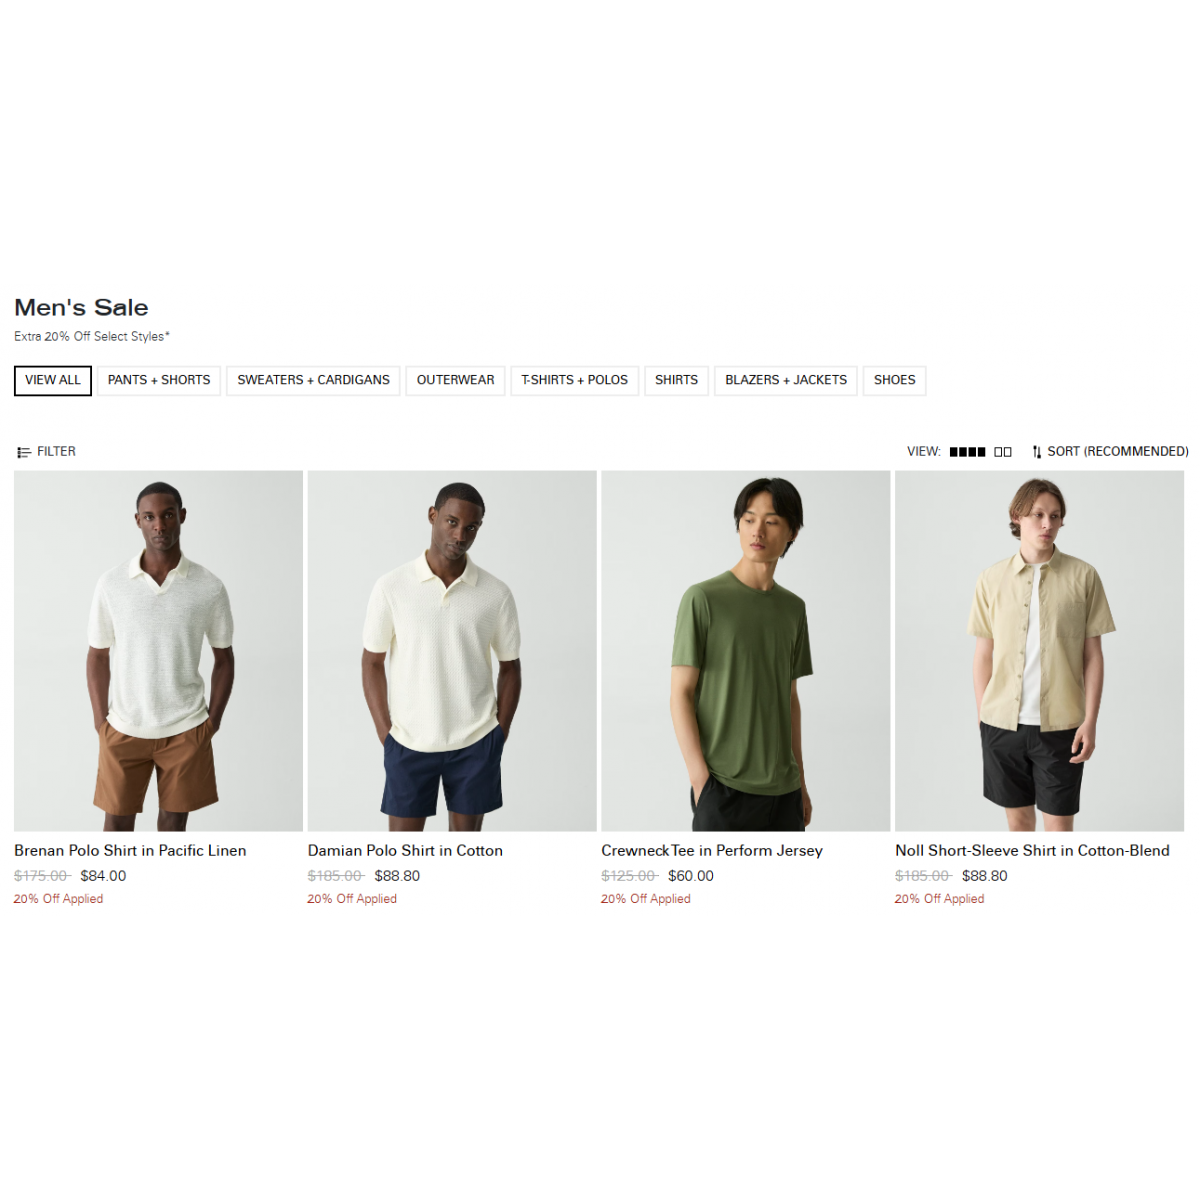Click Brenan Polo Shirt in Pacific Linen link
The image size is (1200, 1200).
[130, 851]
